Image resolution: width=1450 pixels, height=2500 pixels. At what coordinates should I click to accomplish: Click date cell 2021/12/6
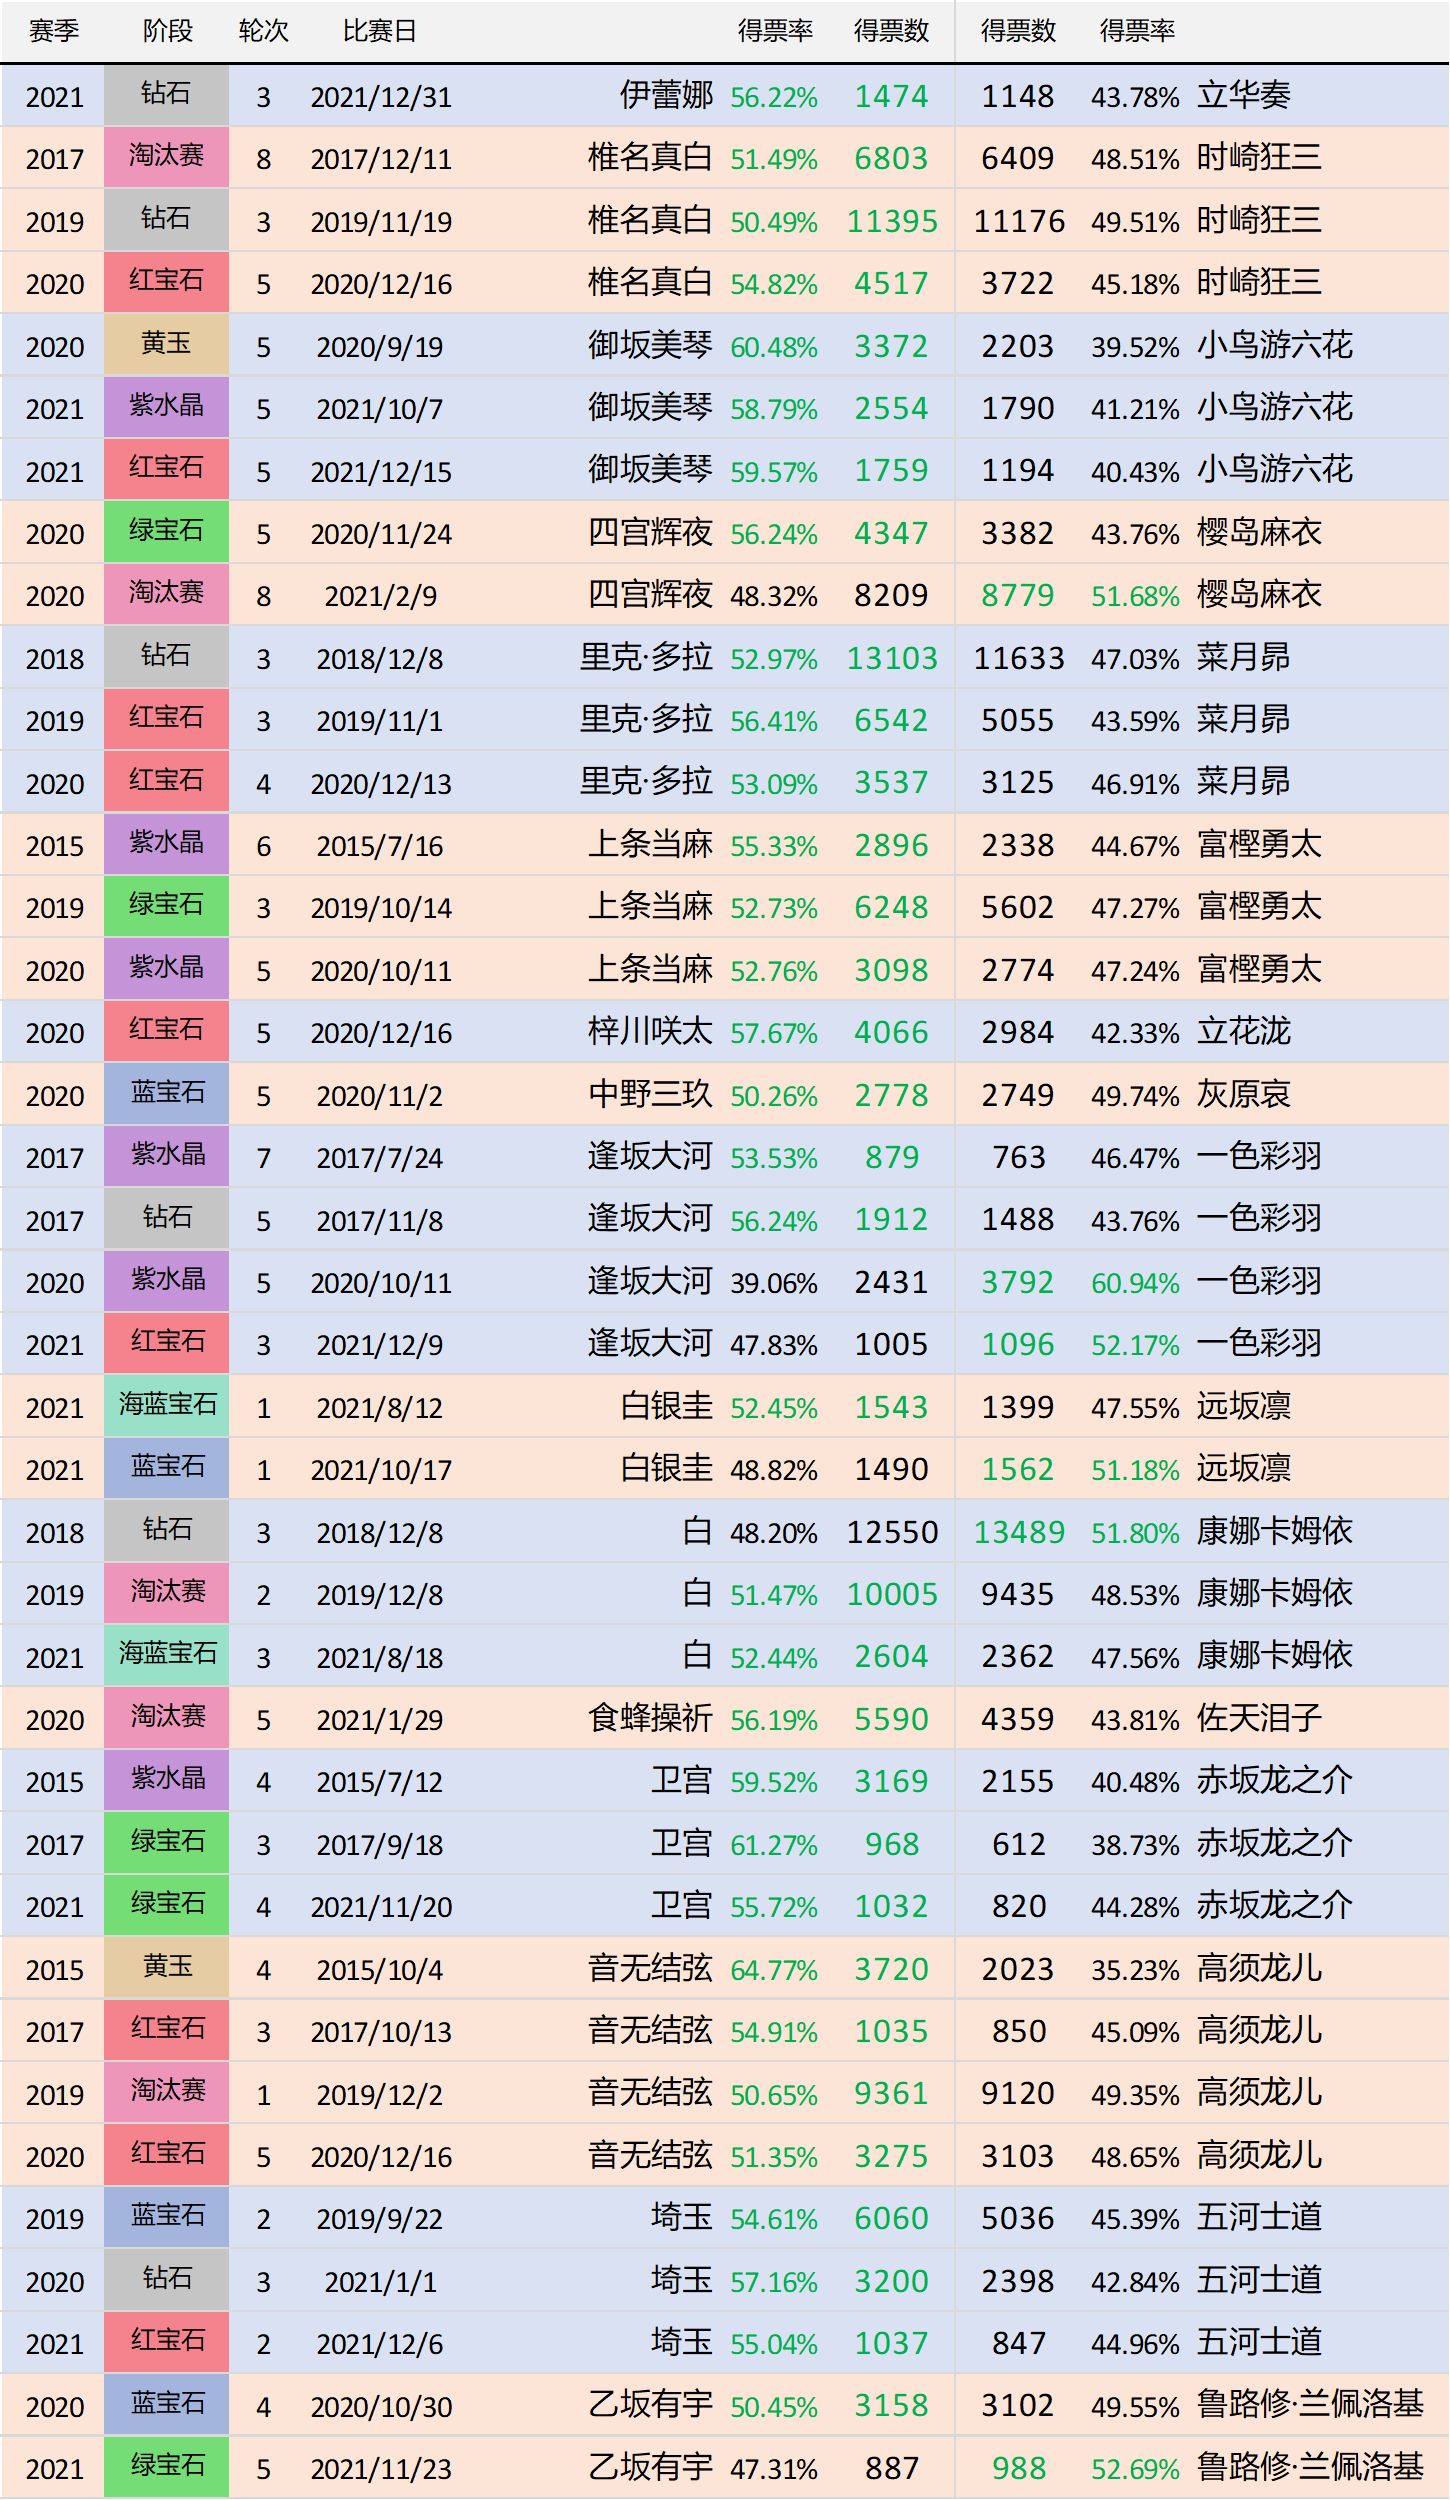(380, 2344)
